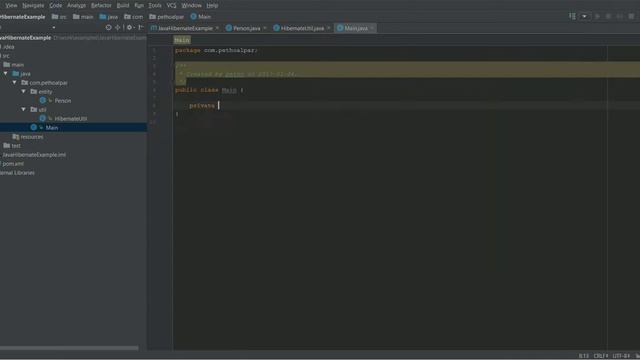This screenshot has width=640, height=360.
Task: Select the HibernateUtil class in tree
Action: [71, 119]
